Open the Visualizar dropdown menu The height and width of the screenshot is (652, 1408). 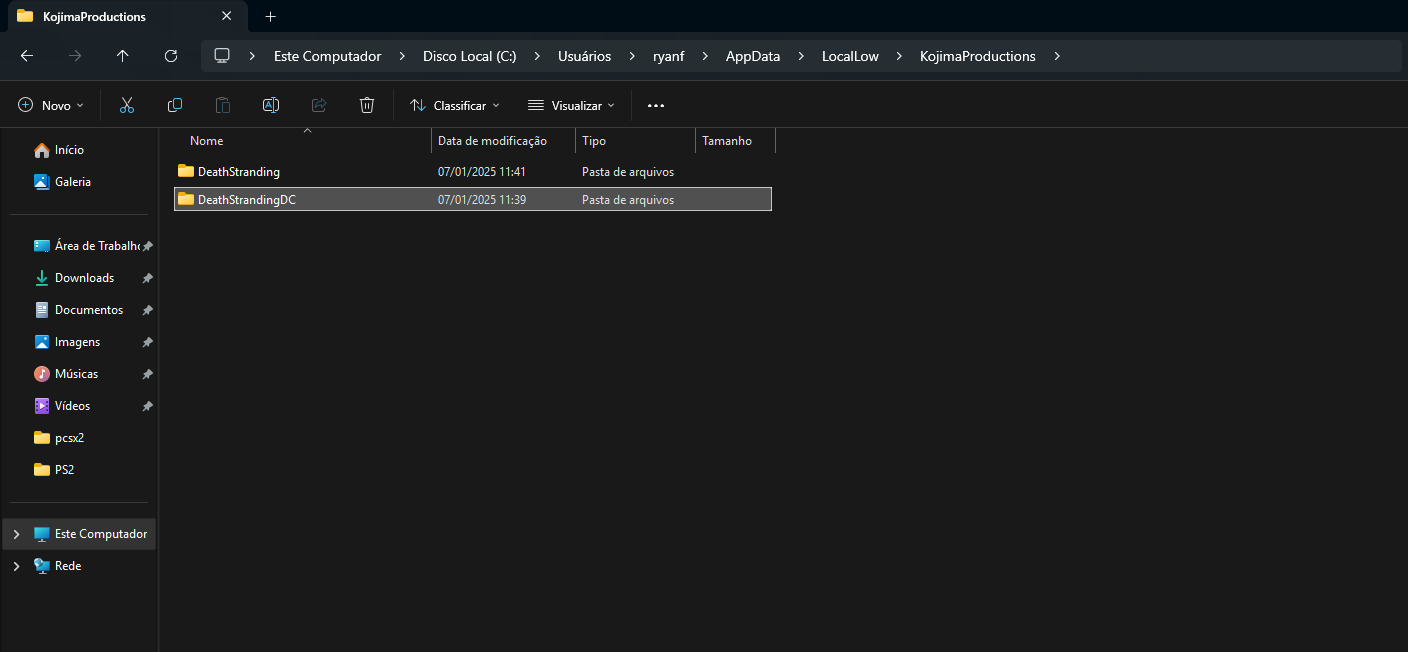(571, 105)
